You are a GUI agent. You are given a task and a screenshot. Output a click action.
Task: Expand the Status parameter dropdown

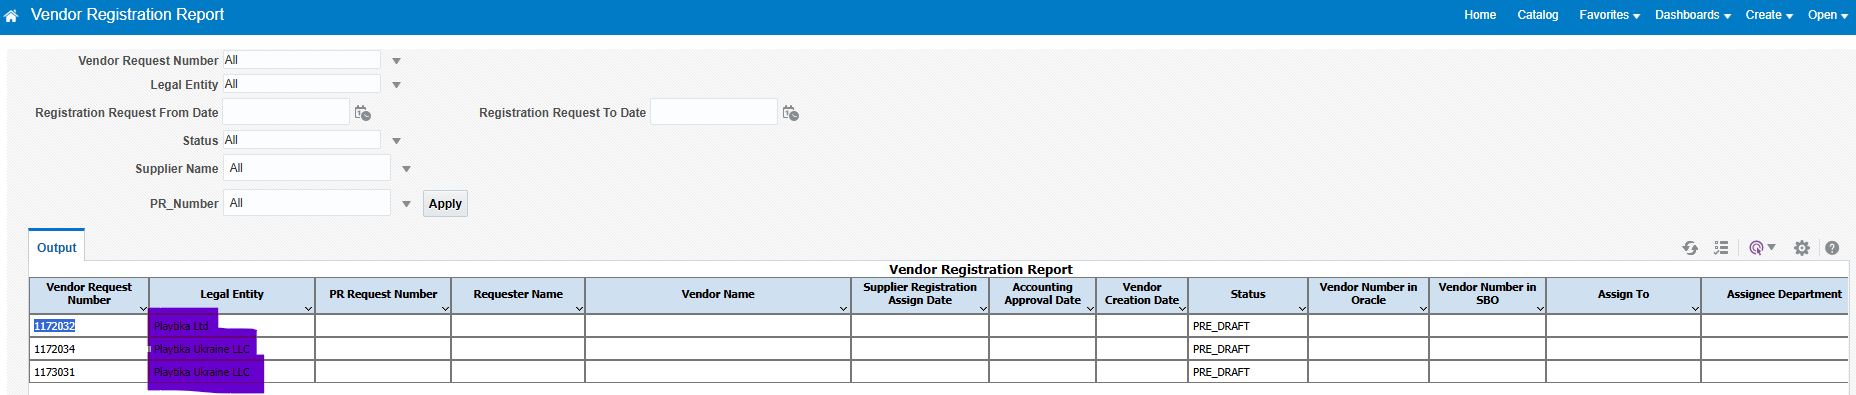click(396, 141)
